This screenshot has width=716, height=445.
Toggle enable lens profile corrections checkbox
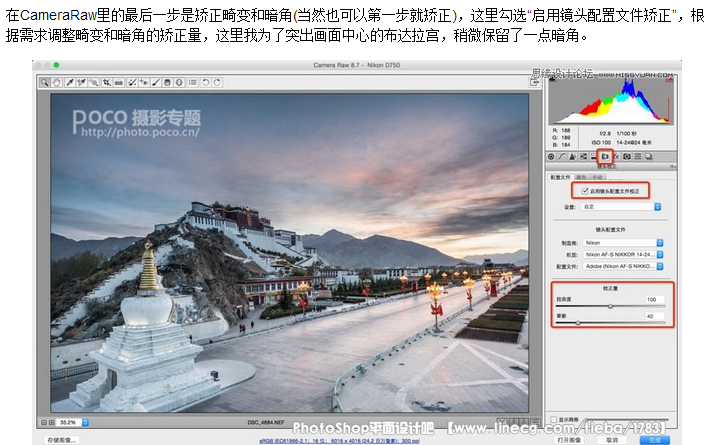(x=585, y=191)
